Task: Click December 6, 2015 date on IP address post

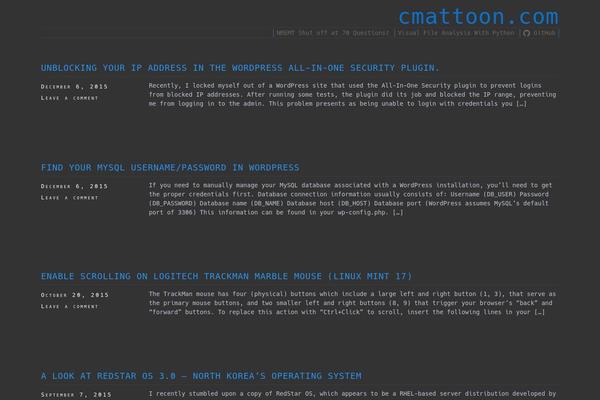Action: coord(75,87)
